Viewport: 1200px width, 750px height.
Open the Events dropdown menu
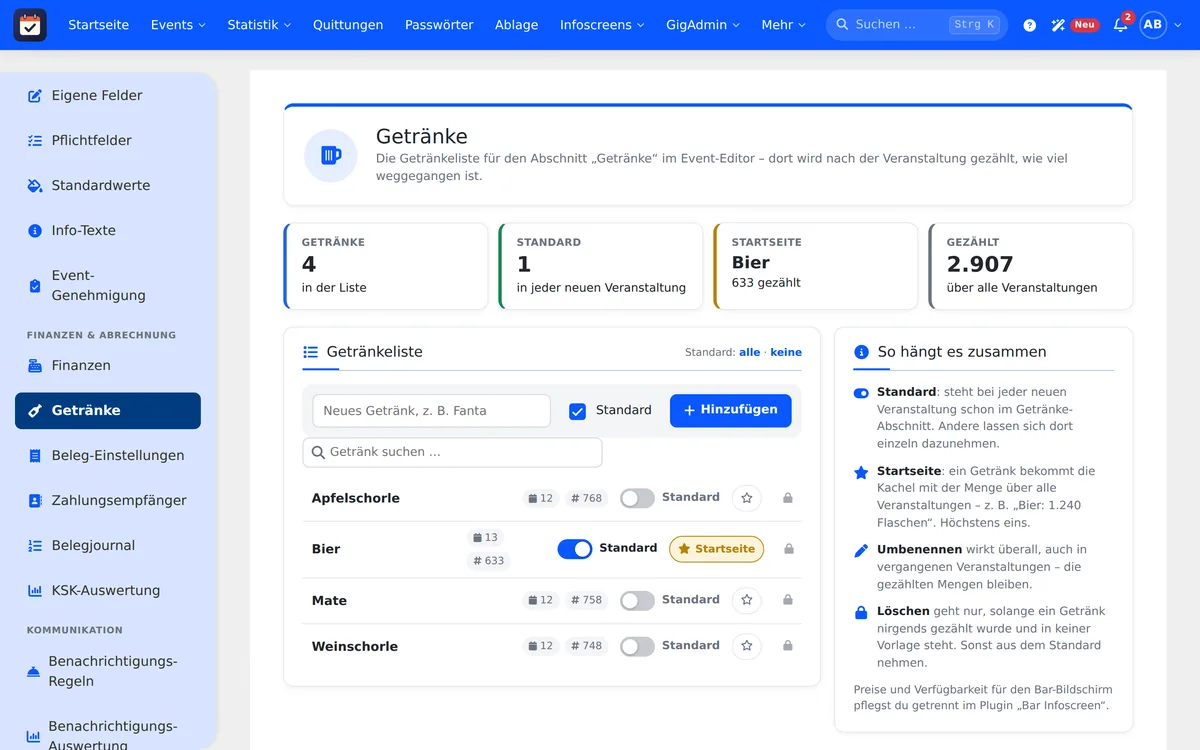(178, 25)
